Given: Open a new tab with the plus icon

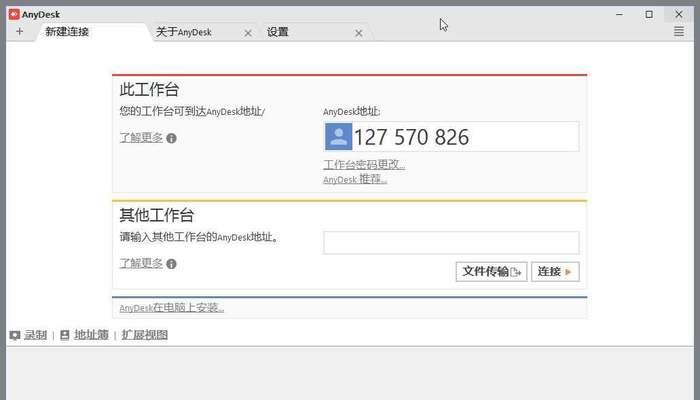Looking at the screenshot, I should pos(19,32).
